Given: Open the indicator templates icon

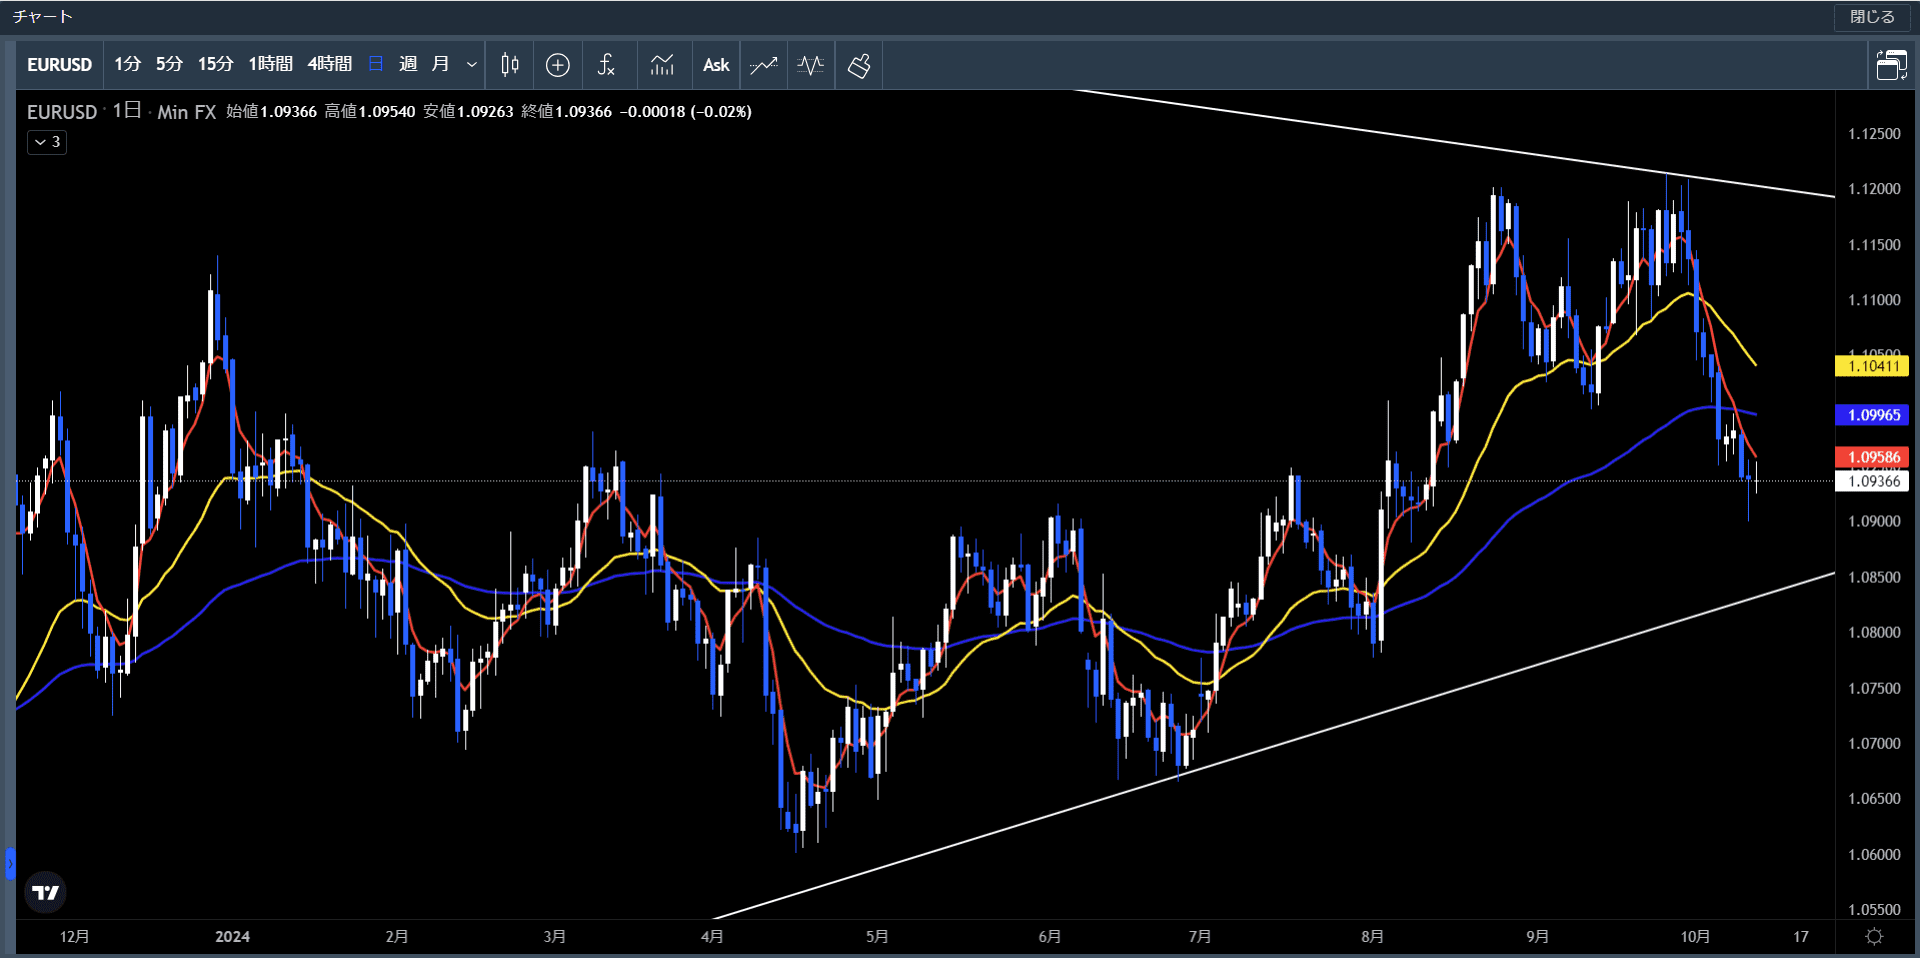Looking at the screenshot, I should (662, 65).
